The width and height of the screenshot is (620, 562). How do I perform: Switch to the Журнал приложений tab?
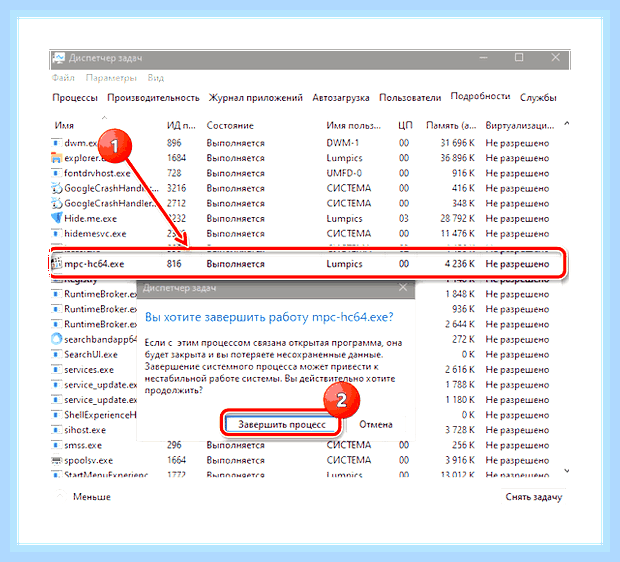coord(256,97)
